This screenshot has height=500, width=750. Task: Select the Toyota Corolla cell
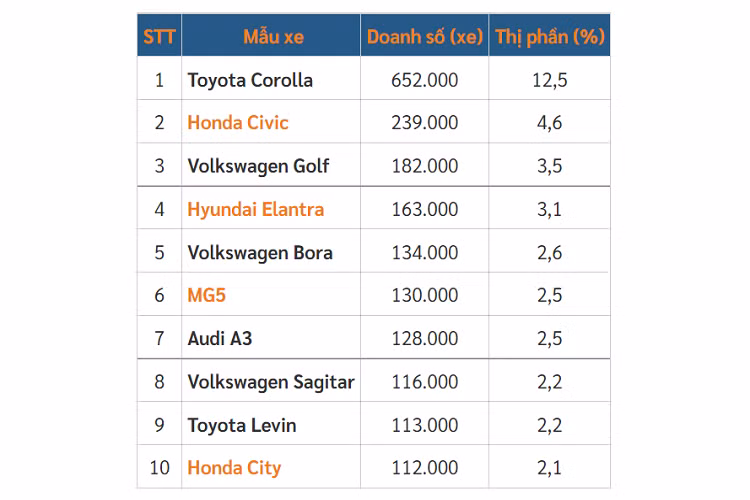tap(250, 81)
